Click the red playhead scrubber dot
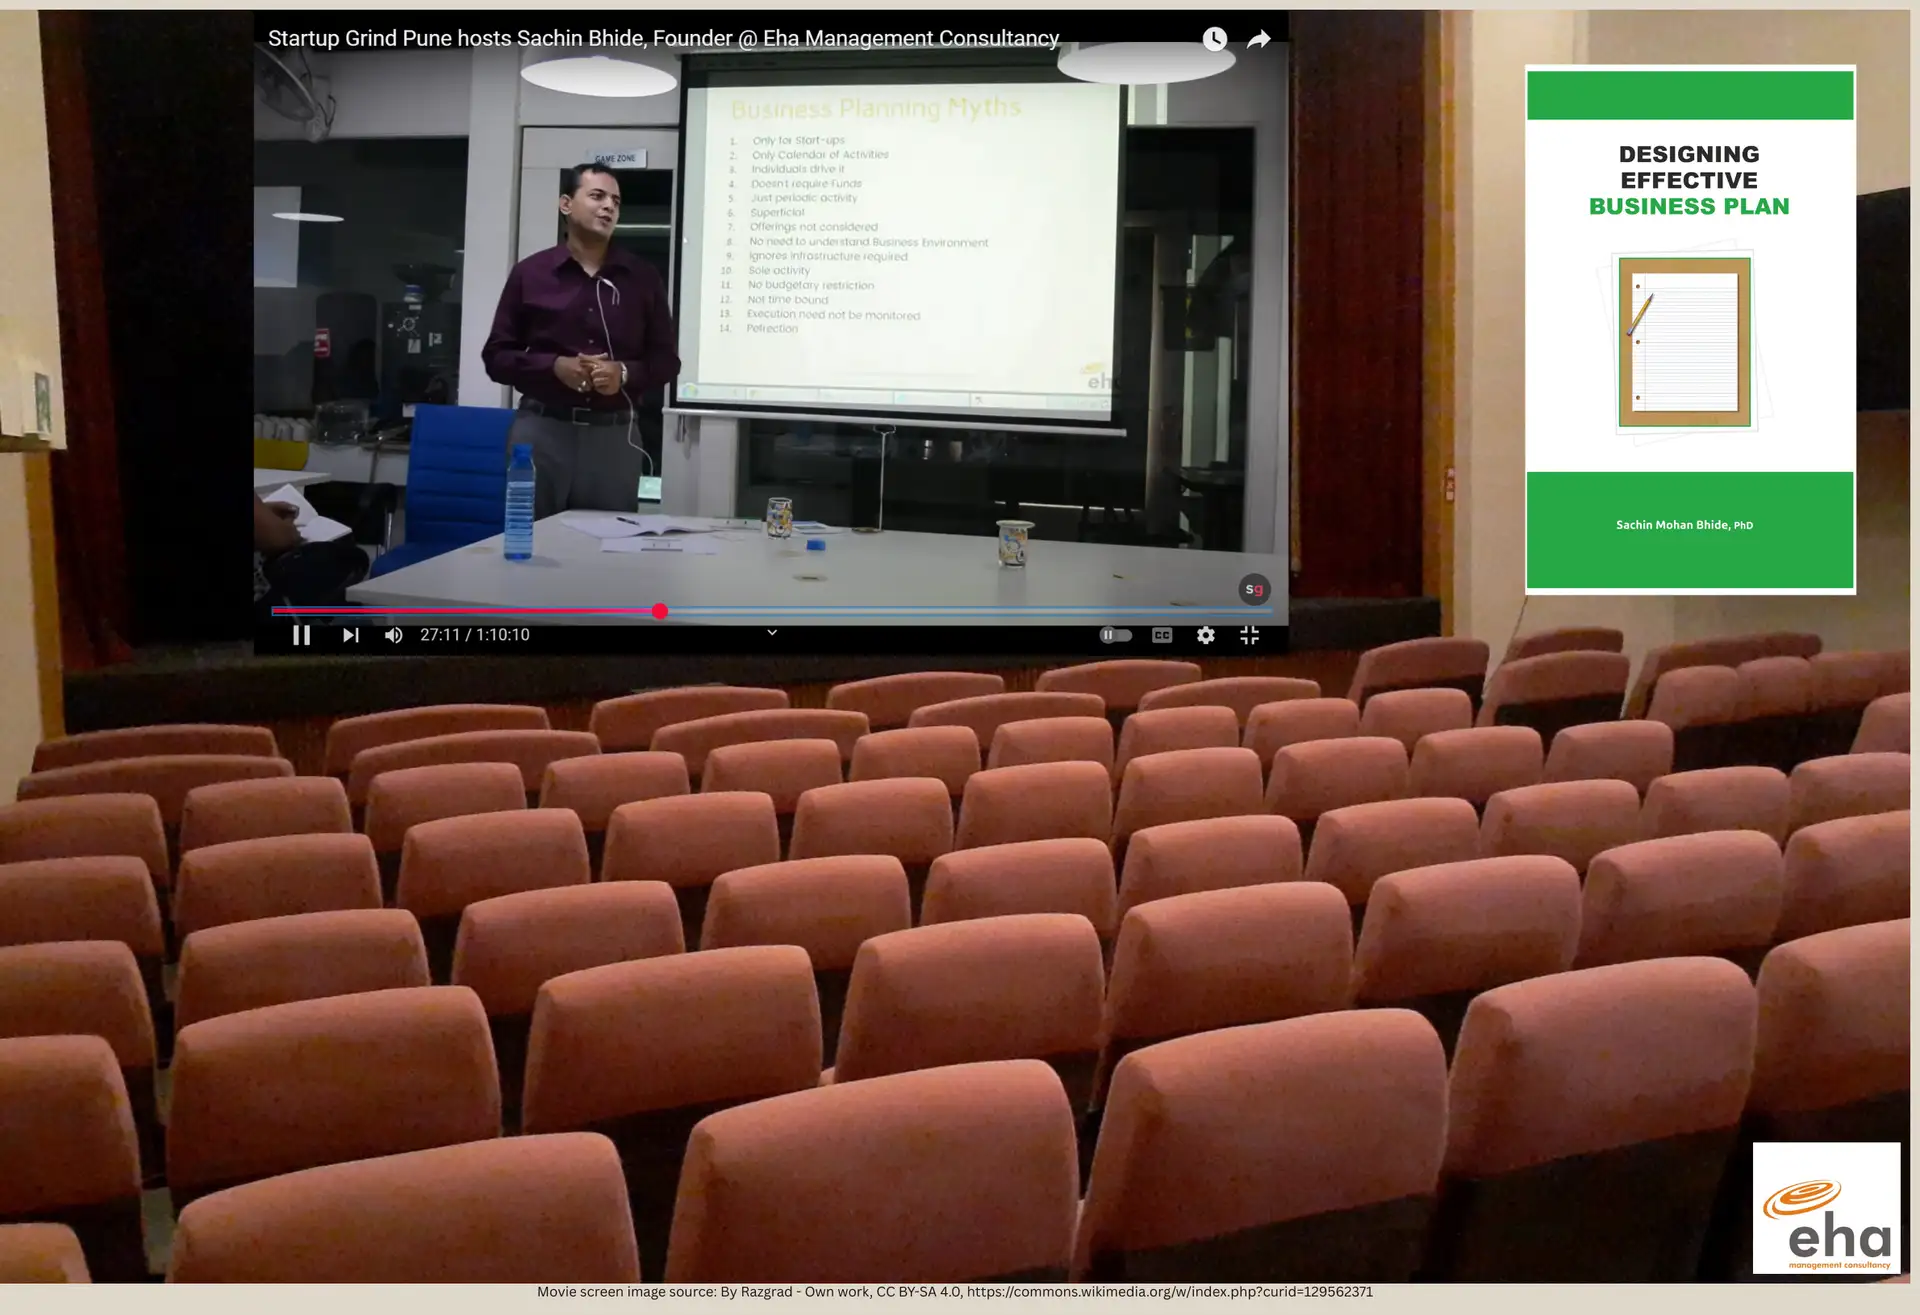 [660, 611]
